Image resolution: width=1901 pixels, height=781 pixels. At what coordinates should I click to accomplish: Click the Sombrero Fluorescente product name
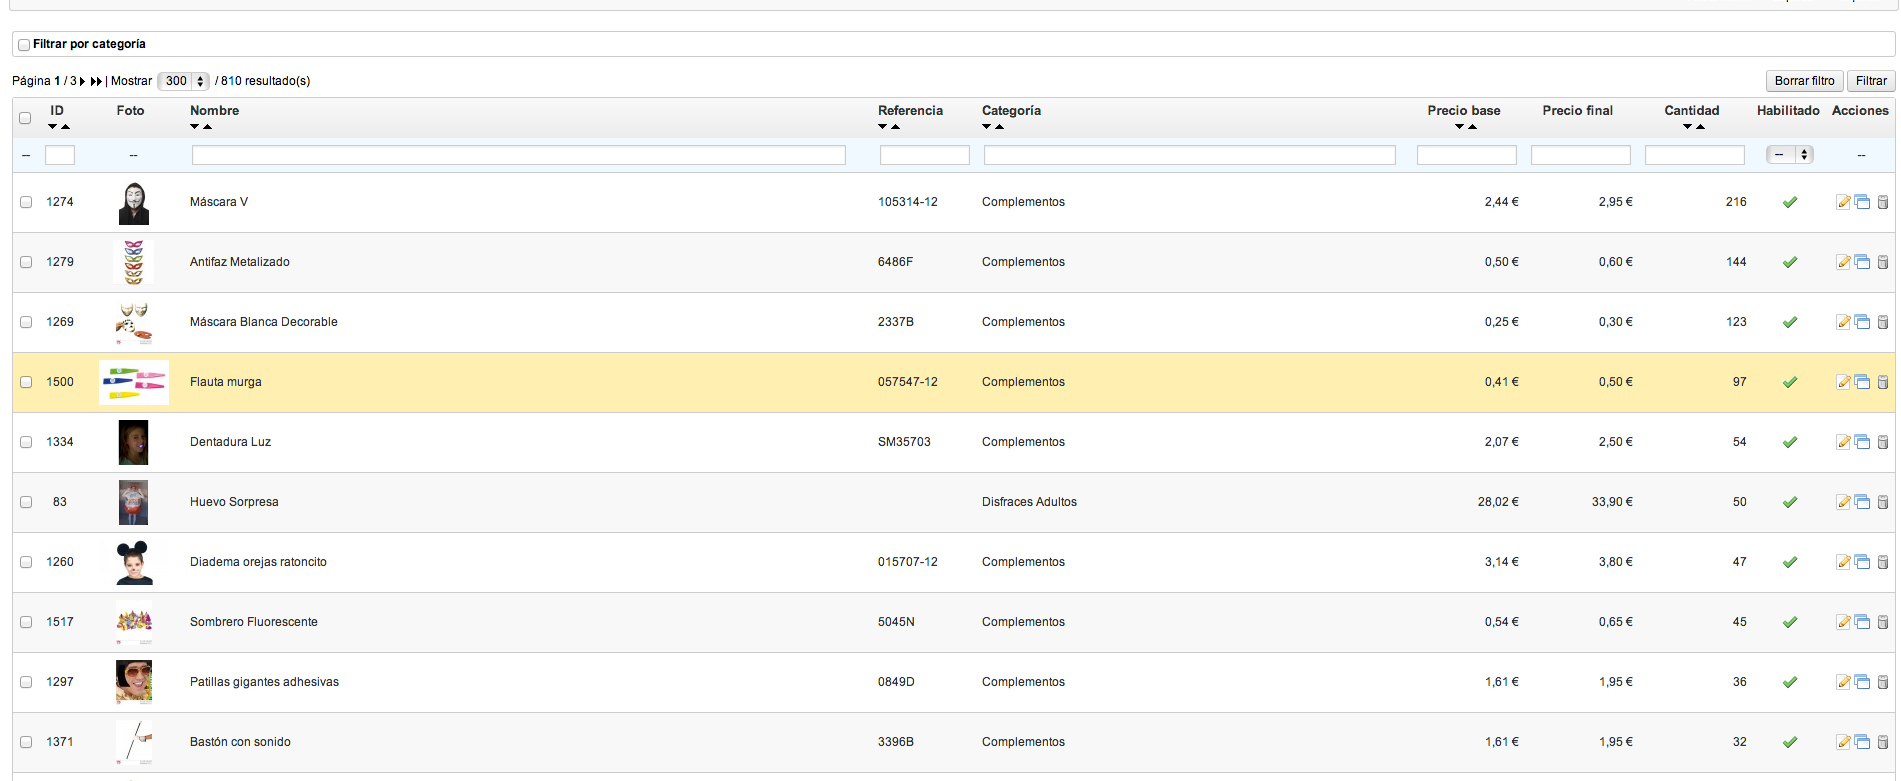click(254, 622)
